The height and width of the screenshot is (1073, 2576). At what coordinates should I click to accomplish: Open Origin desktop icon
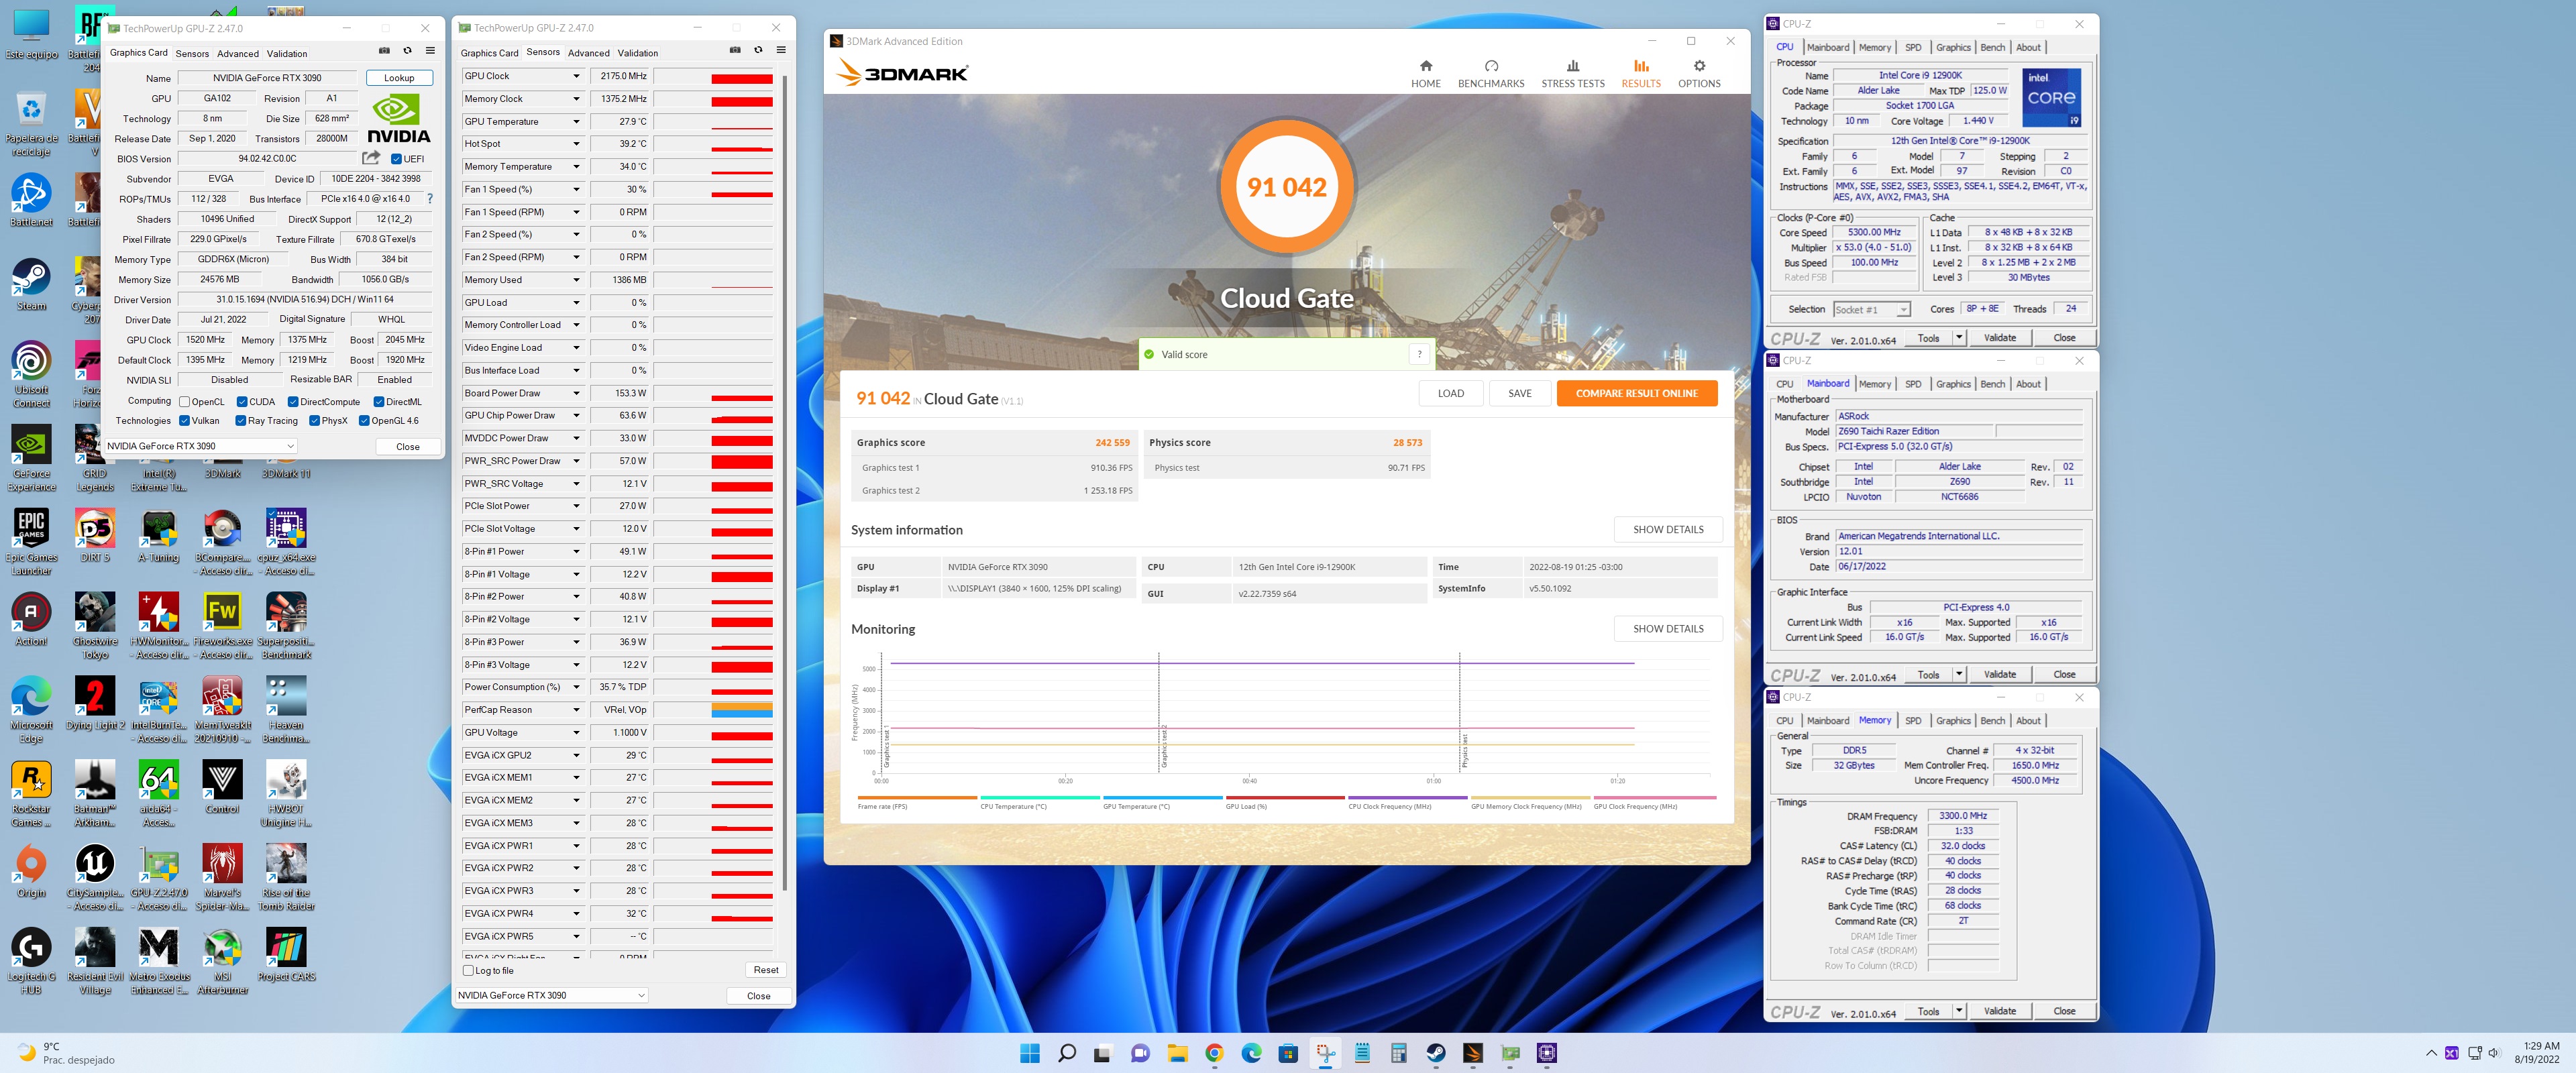tap(31, 872)
